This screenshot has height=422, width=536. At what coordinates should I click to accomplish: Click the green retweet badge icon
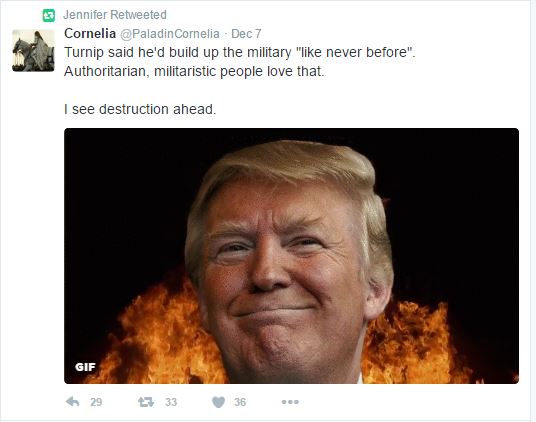49,15
